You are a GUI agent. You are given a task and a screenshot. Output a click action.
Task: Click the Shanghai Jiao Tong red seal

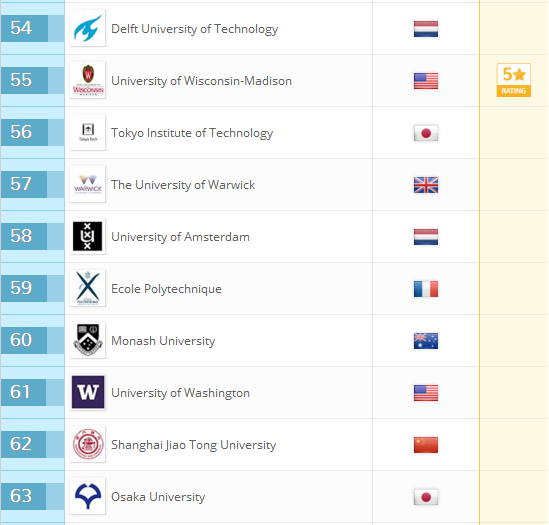(88, 444)
